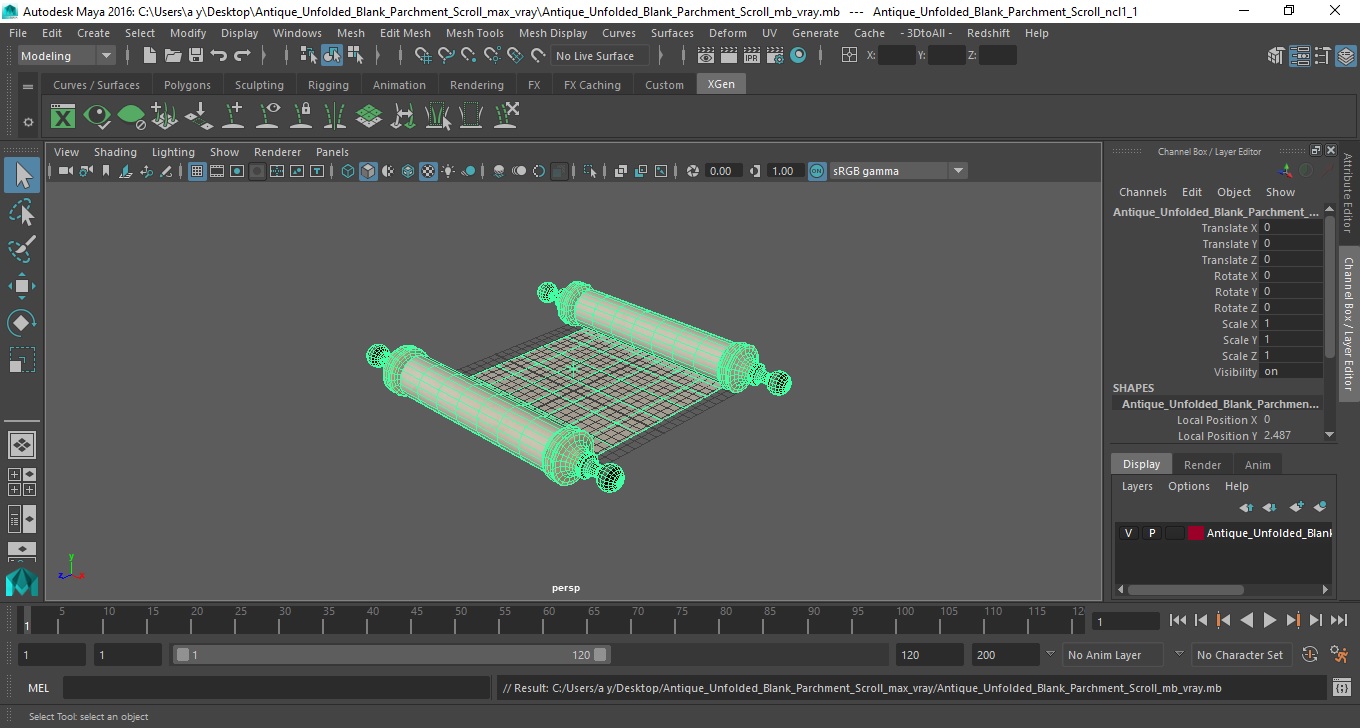Screen dimensions: 1360x728
Task: Click the Maya home logo icon
Action: 22,582
